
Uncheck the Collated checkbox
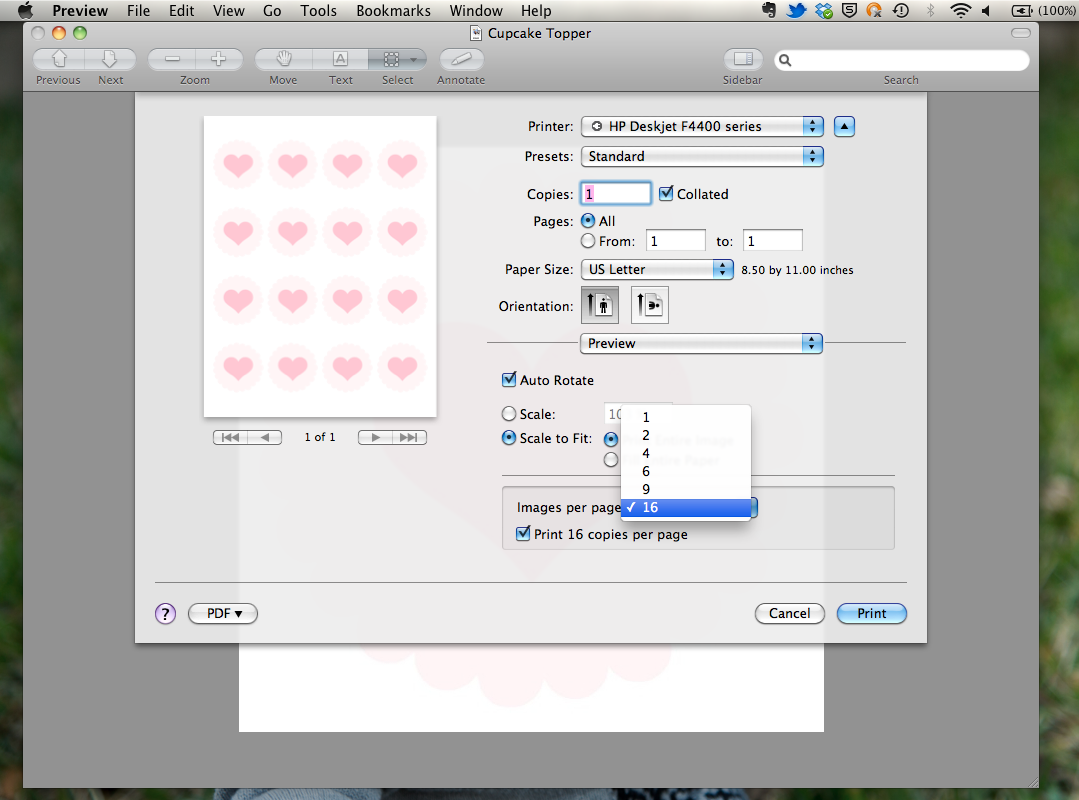pos(667,194)
